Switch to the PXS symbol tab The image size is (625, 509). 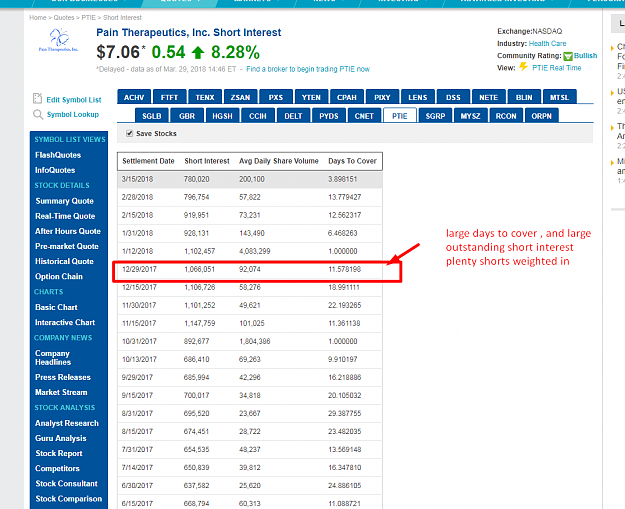(276, 97)
